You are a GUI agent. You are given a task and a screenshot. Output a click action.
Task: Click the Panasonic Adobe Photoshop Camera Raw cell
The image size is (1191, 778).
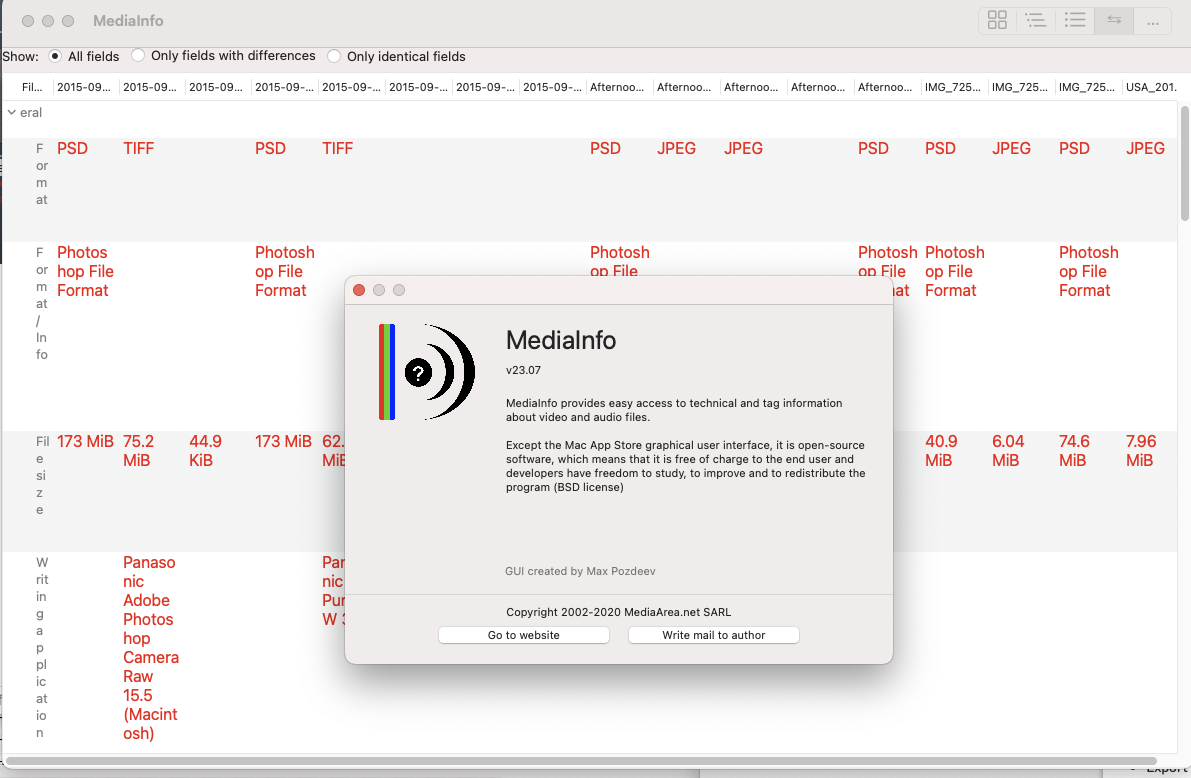[x=151, y=647]
